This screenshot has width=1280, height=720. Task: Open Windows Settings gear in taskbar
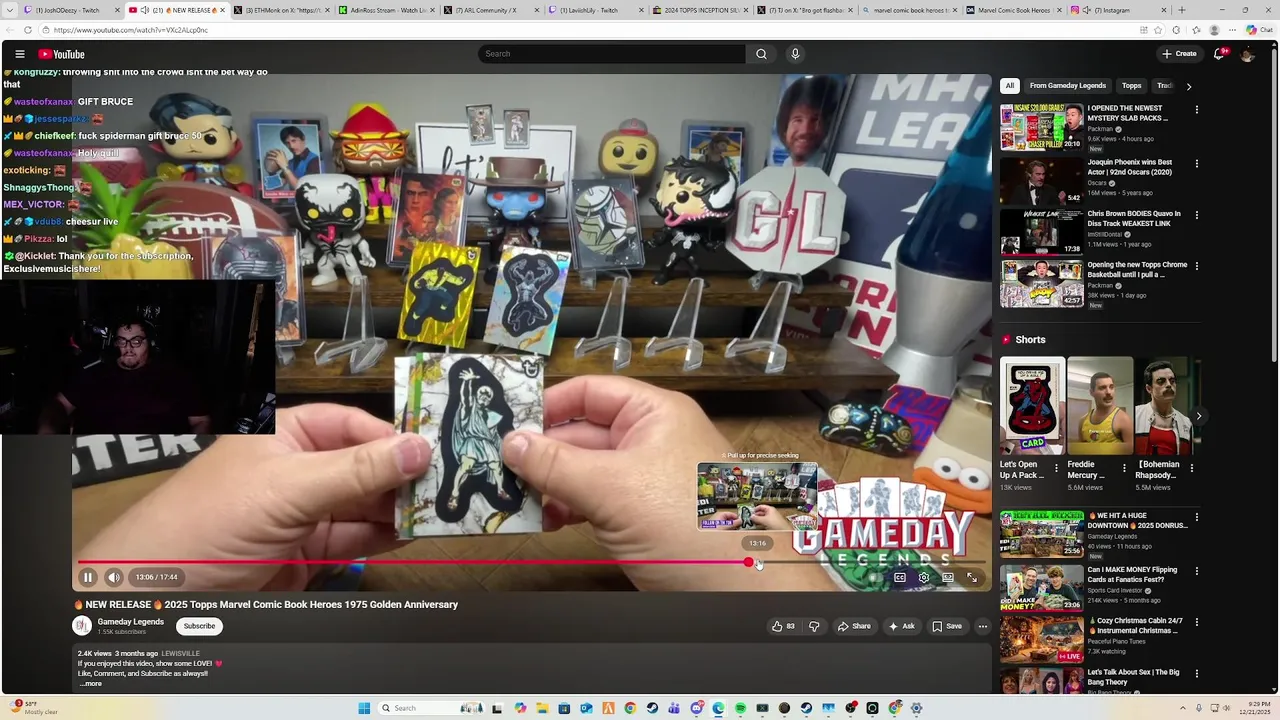916,708
